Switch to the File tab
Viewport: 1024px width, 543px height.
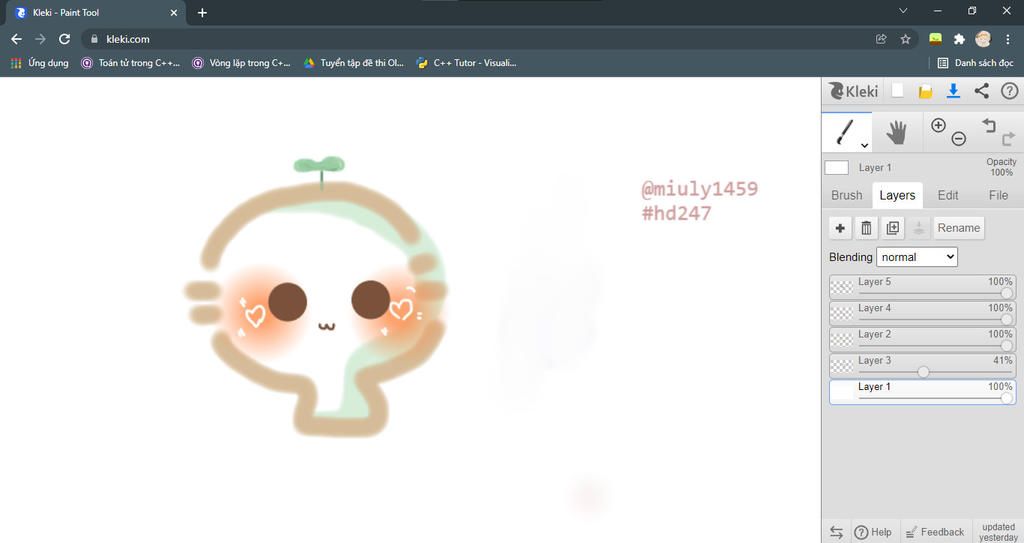coord(998,195)
